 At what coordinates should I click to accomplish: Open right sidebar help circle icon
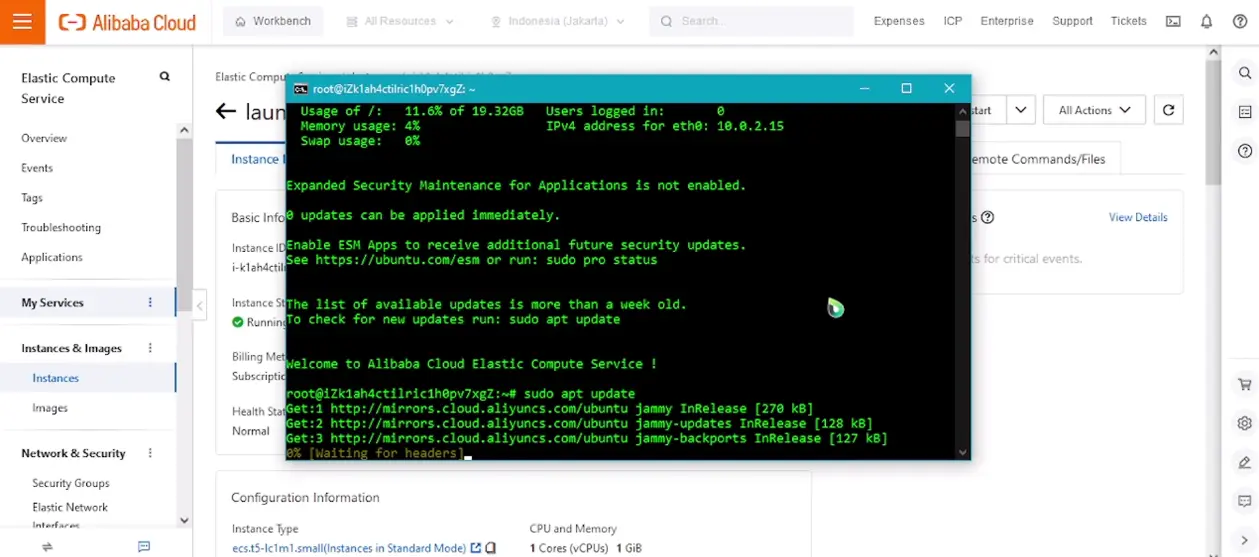click(x=1245, y=151)
